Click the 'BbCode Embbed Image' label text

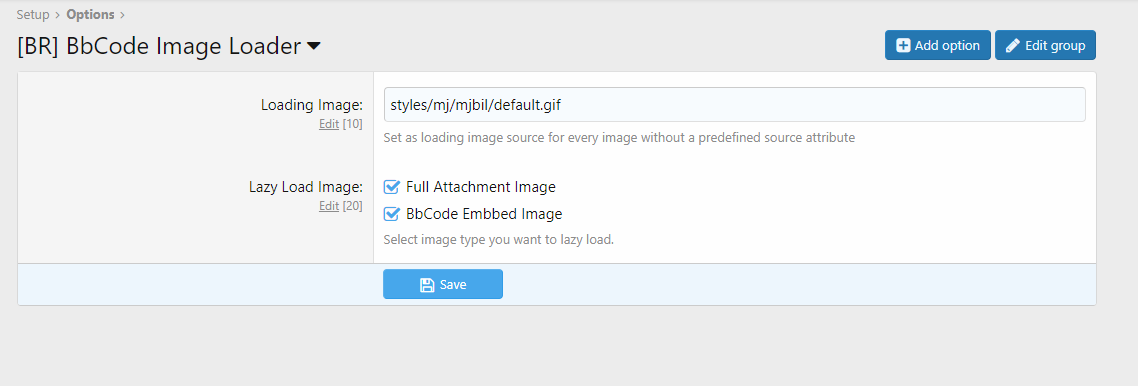[x=484, y=214]
